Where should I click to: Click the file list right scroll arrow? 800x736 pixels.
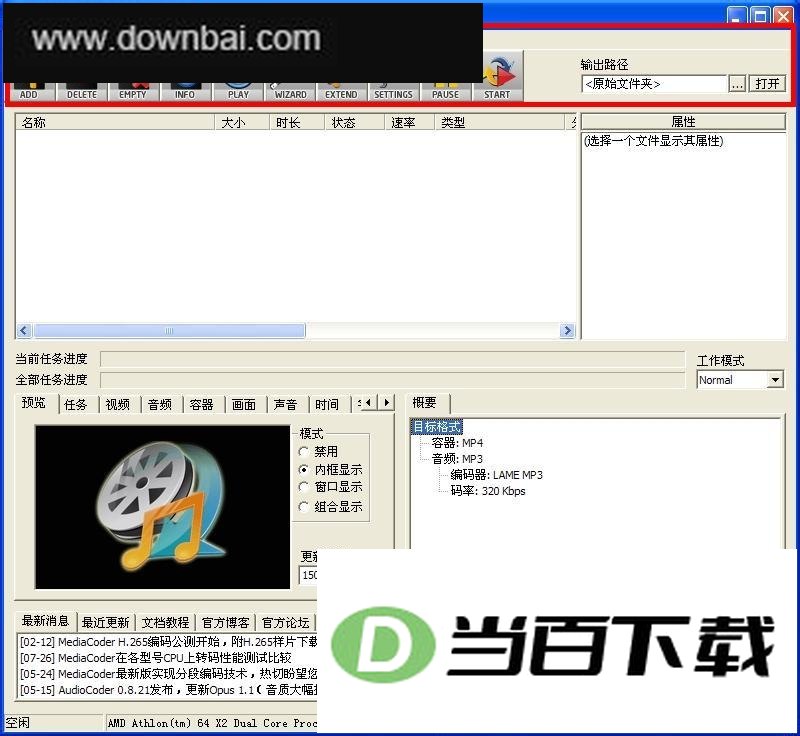point(567,331)
